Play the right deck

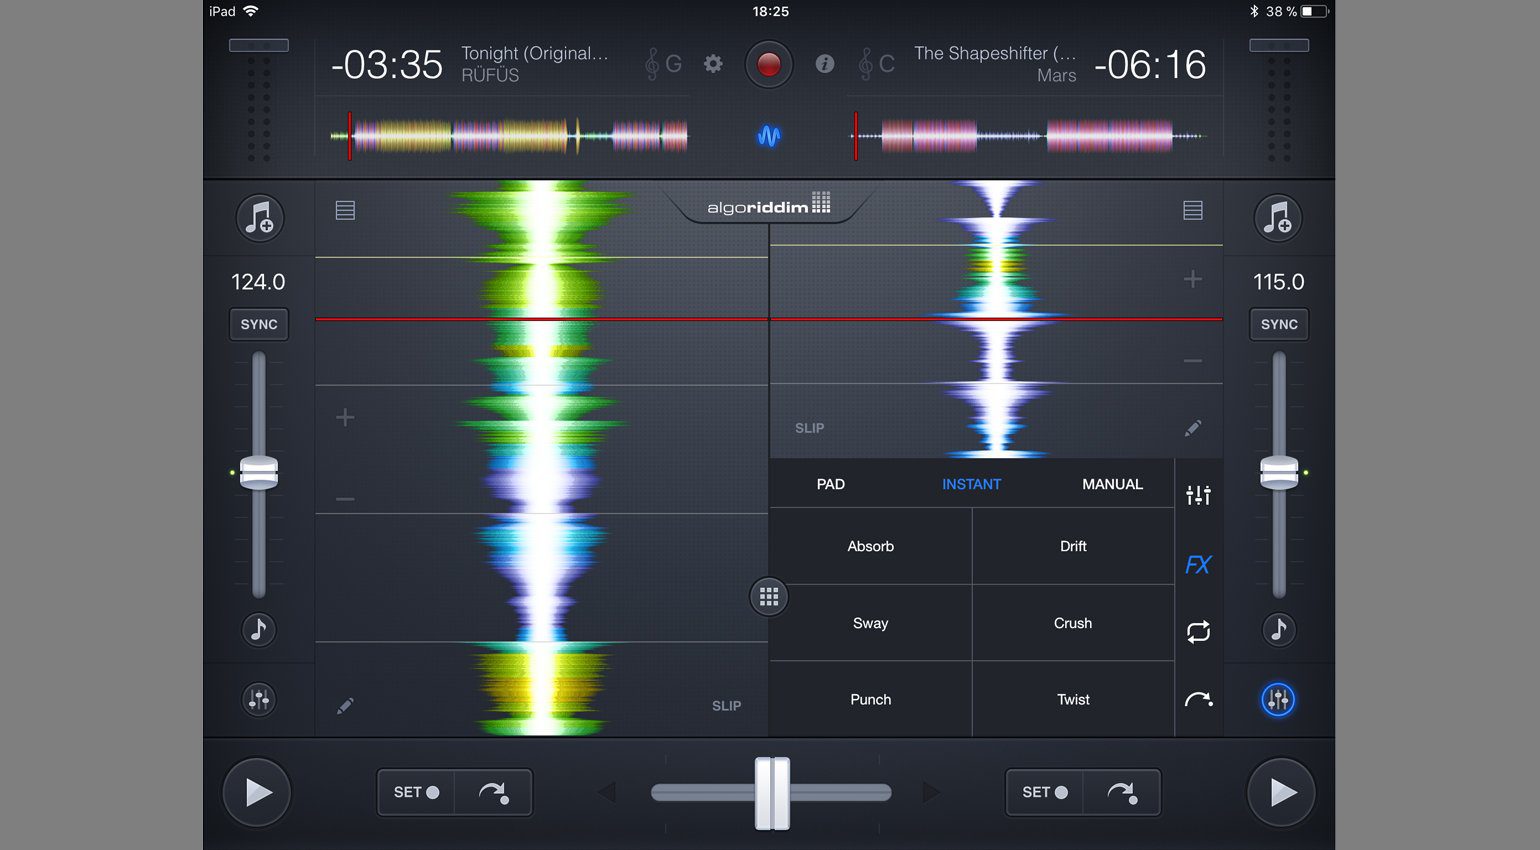click(1281, 792)
